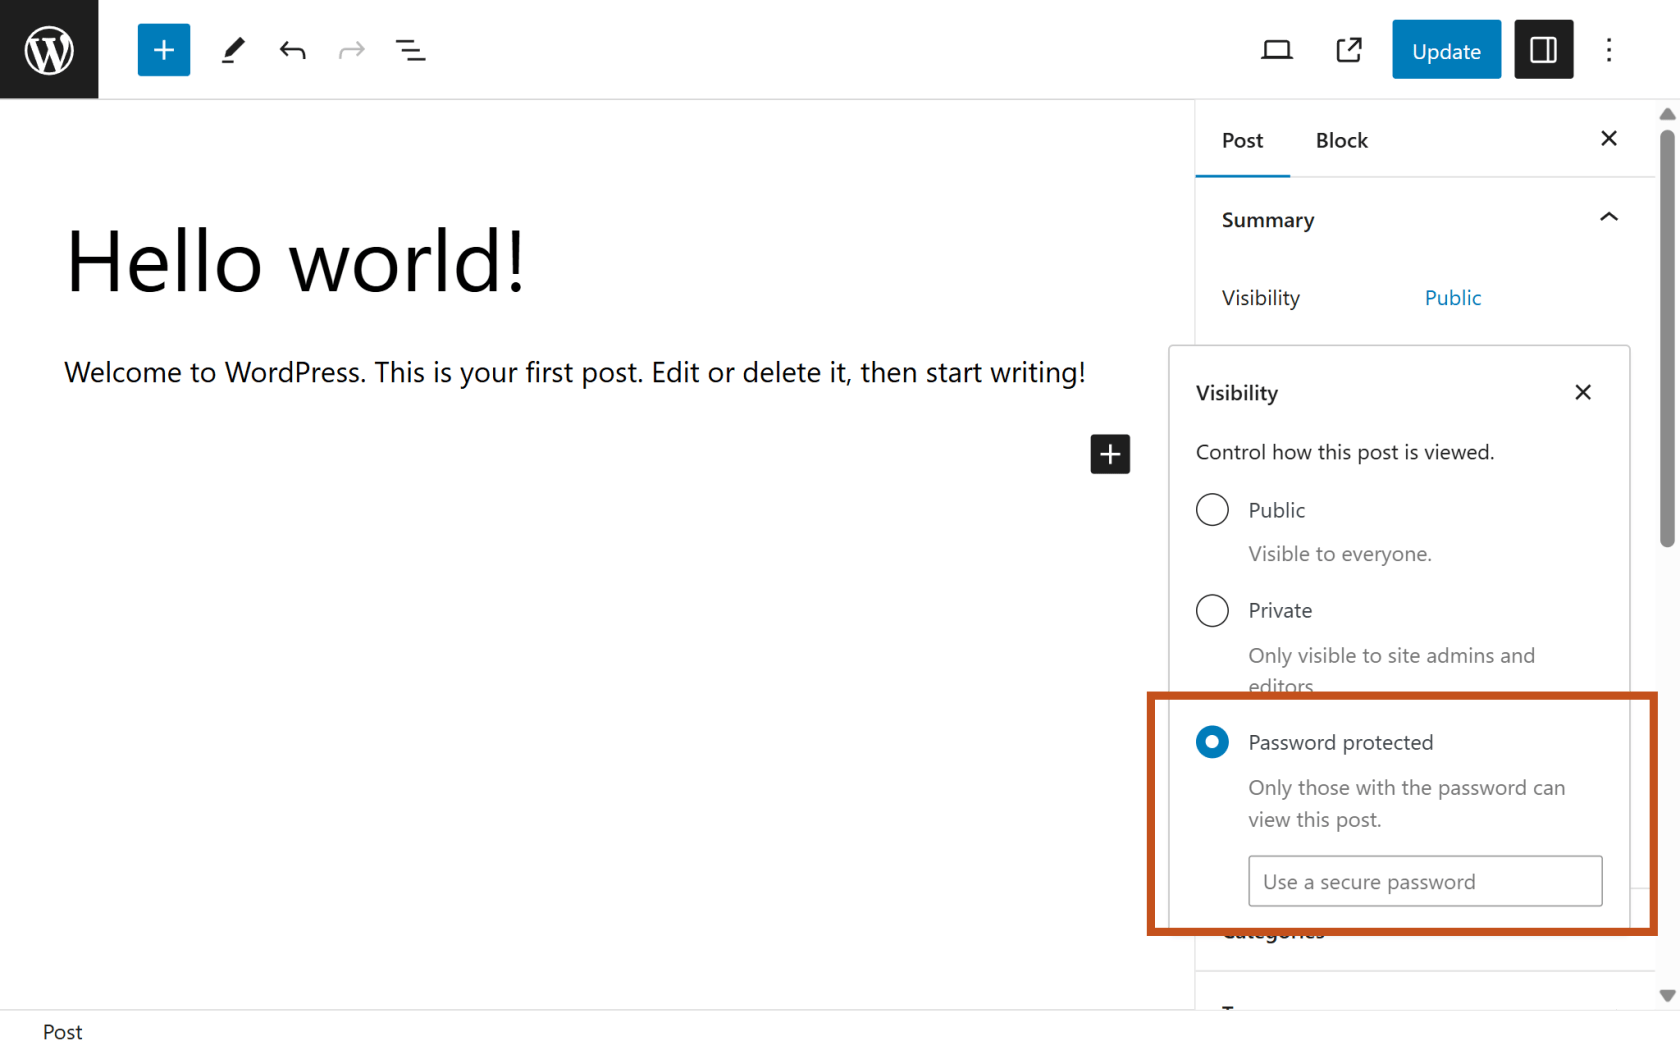1680x1050 pixels.
Task: Toggle the Settings sidebar panel icon
Action: pyautogui.click(x=1543, y=50)
